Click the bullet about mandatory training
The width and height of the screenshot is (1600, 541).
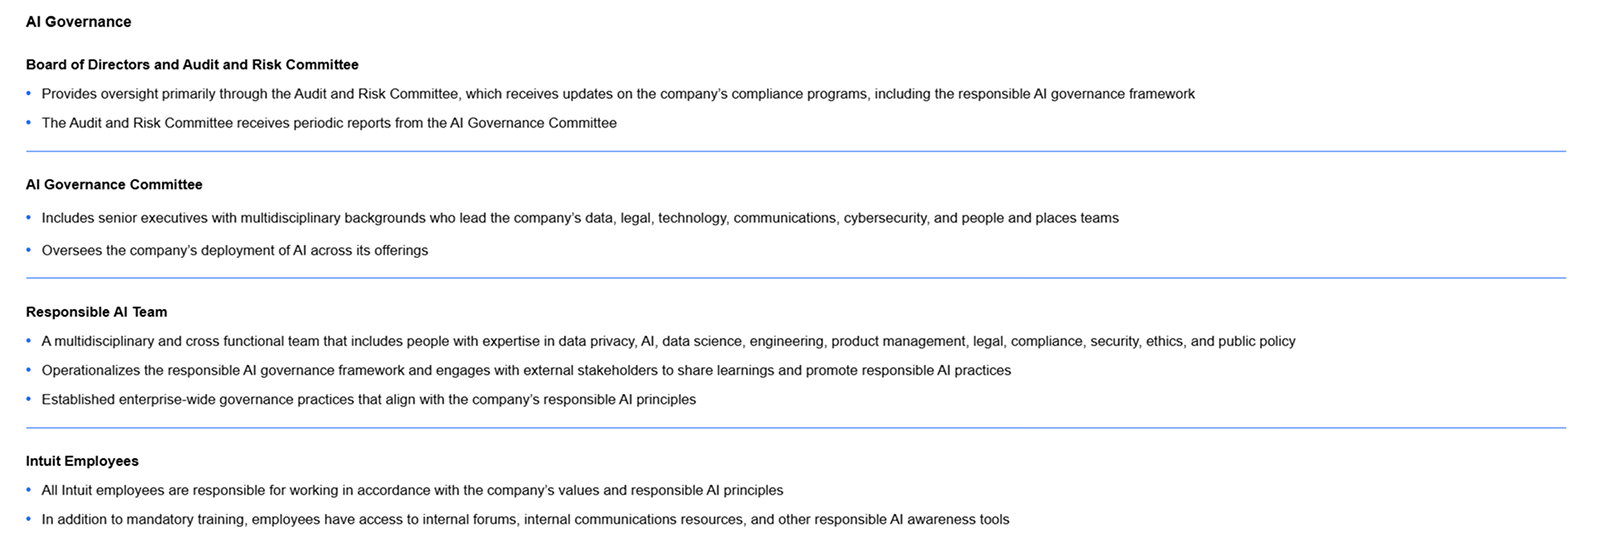pyautogui.click(x=525, y=519)
